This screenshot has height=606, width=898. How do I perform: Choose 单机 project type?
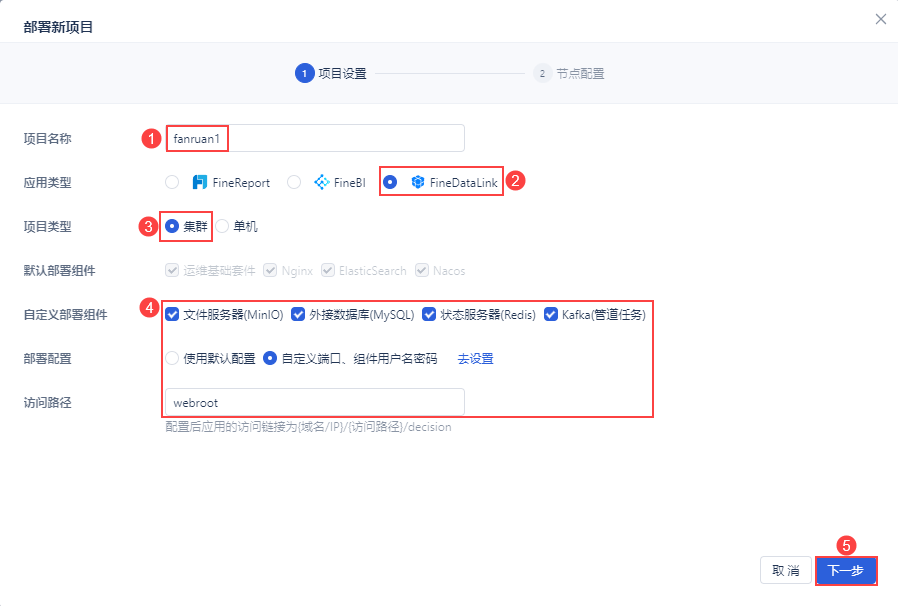222,226
